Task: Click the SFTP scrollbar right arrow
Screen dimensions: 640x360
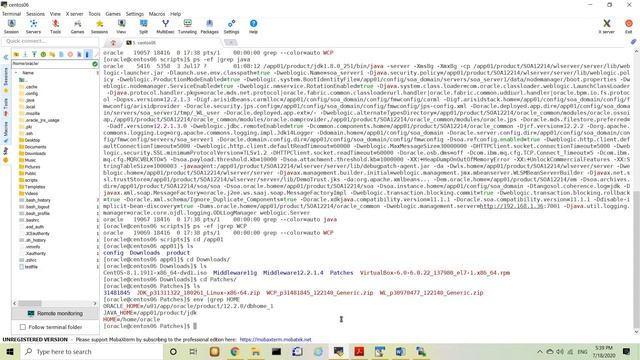Action: tap(95, 303)
